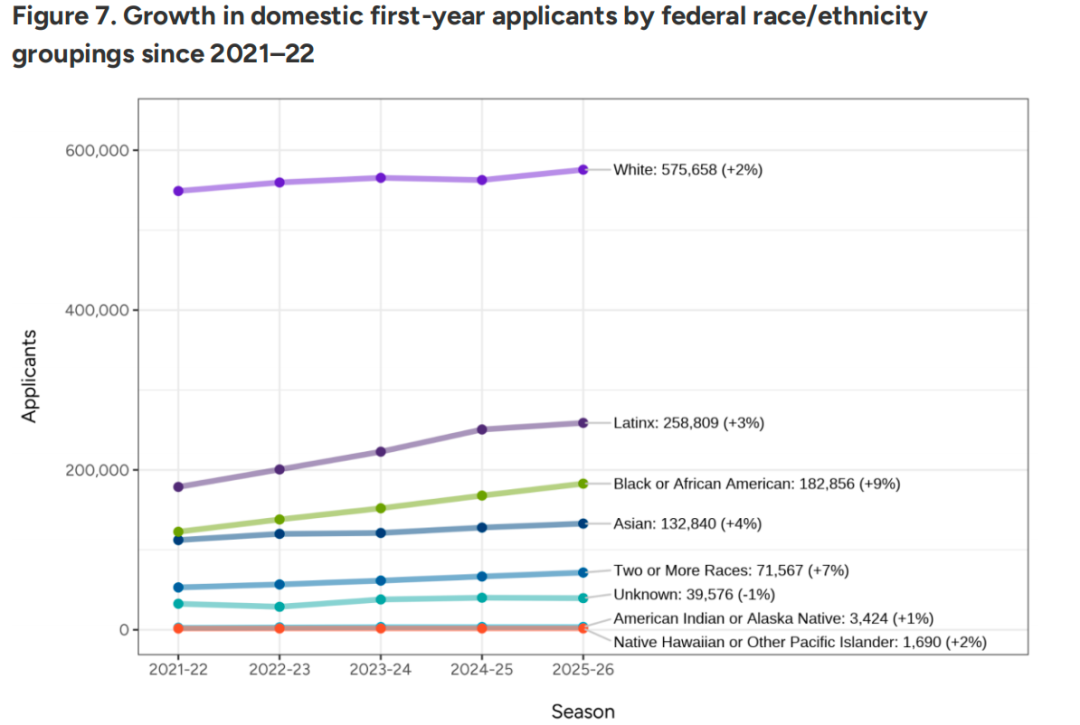Click the Black or African American series label

(757, 484)
